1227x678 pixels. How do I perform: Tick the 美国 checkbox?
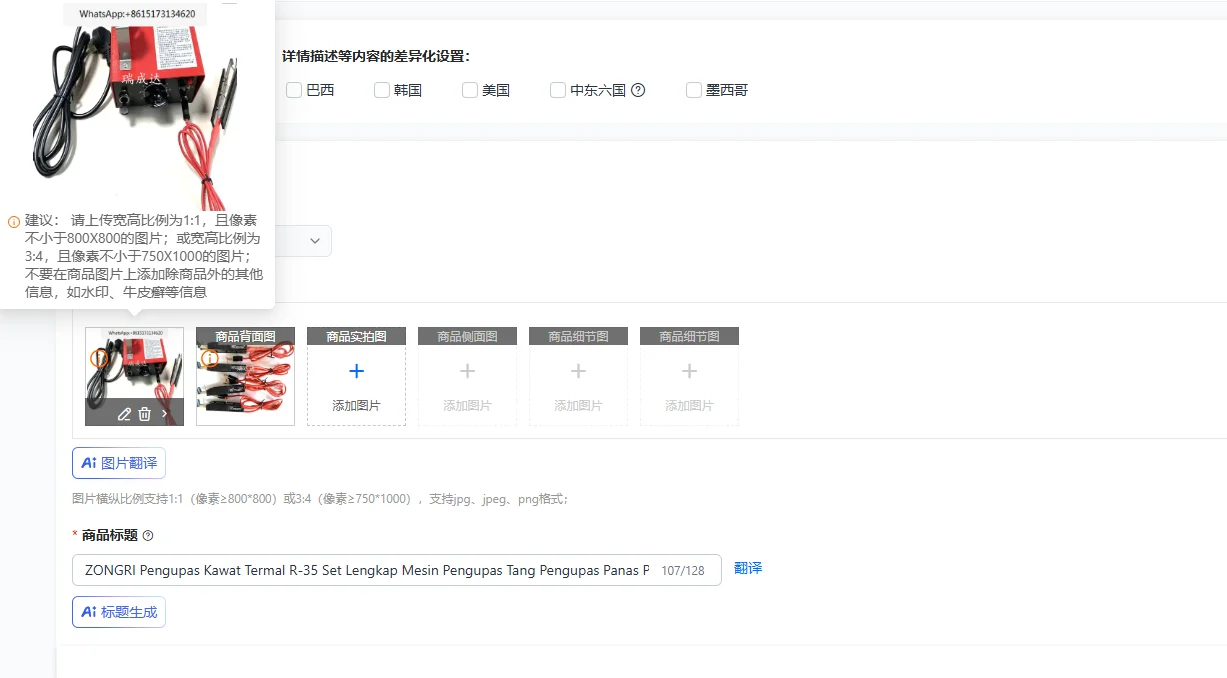[470, 90]
